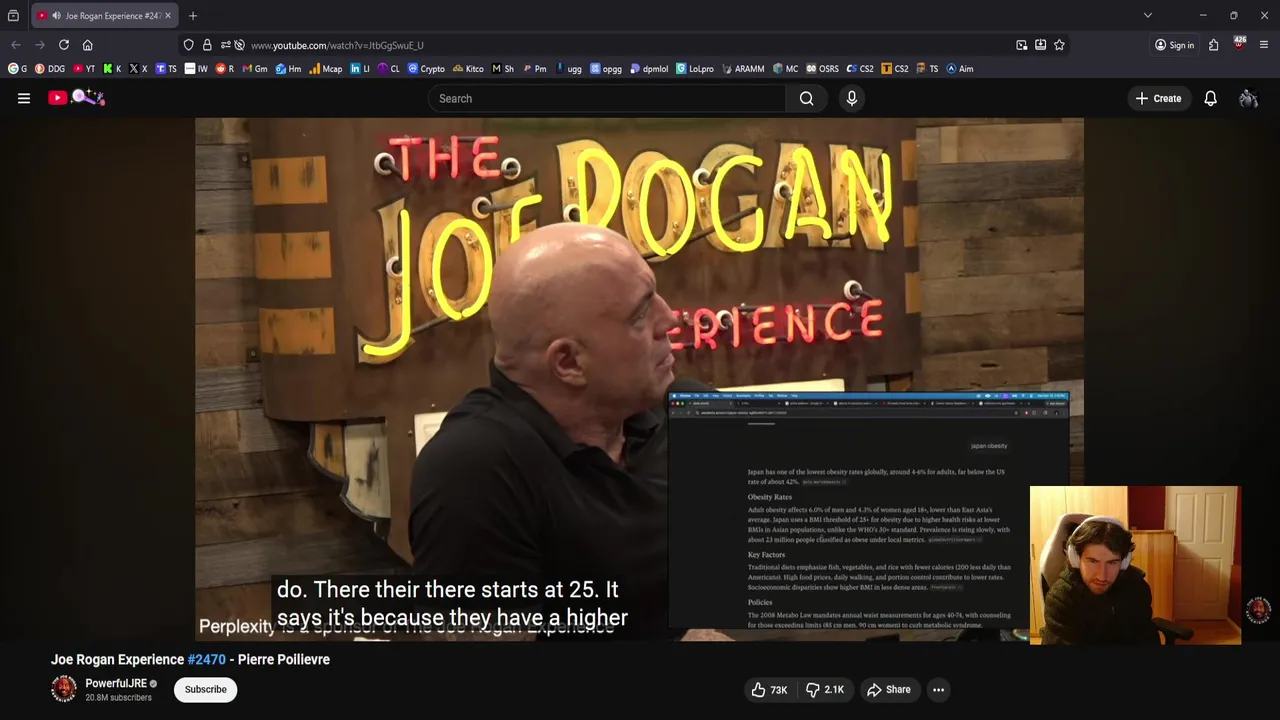Click the YouTube Search field
The height and width of the screenshot is (720, 1280).
pyautogui.click(x=607, y=98)
